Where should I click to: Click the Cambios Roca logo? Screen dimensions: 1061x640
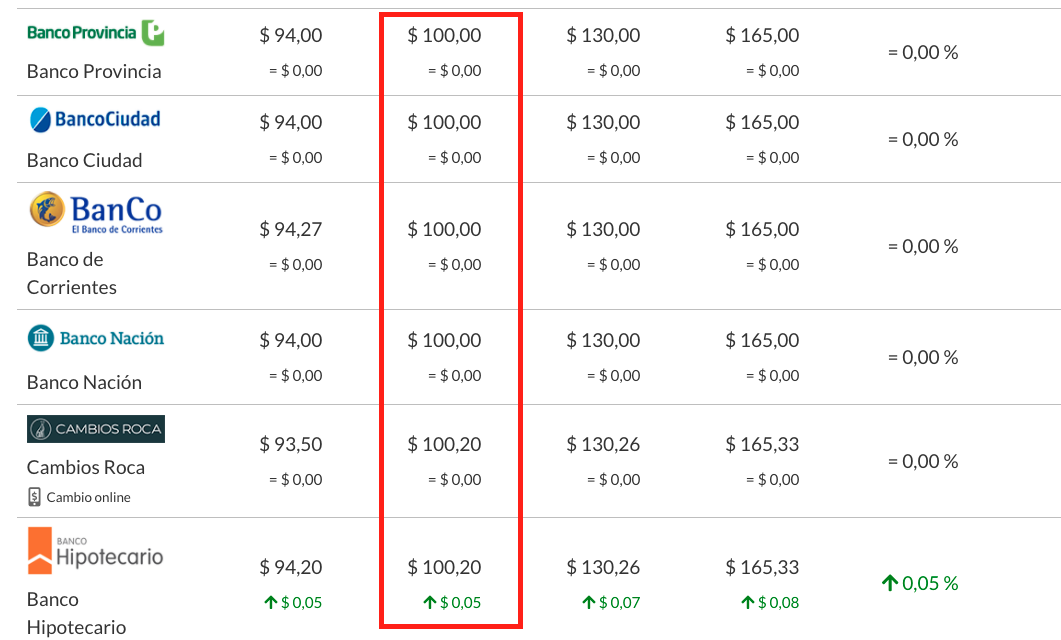point(95,429)
